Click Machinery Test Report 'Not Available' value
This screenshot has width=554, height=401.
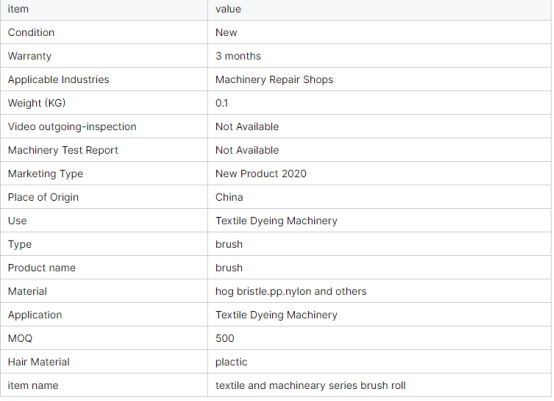click(x=247, y=151)
